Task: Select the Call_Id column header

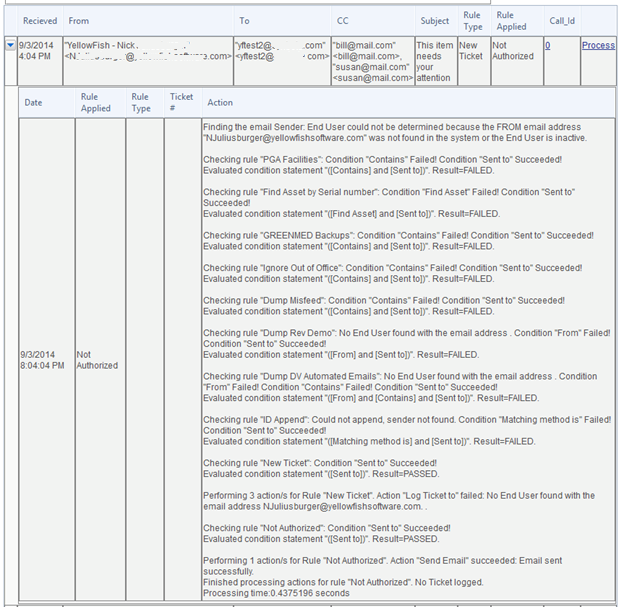Action: [562, 21]
